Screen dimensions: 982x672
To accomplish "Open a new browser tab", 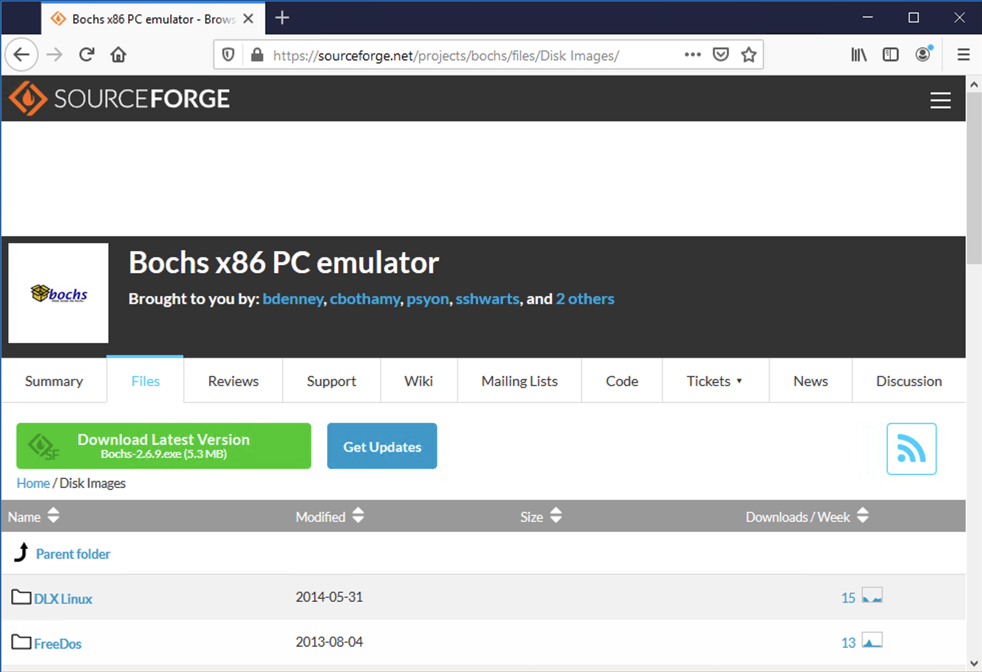I will [282, 18].
